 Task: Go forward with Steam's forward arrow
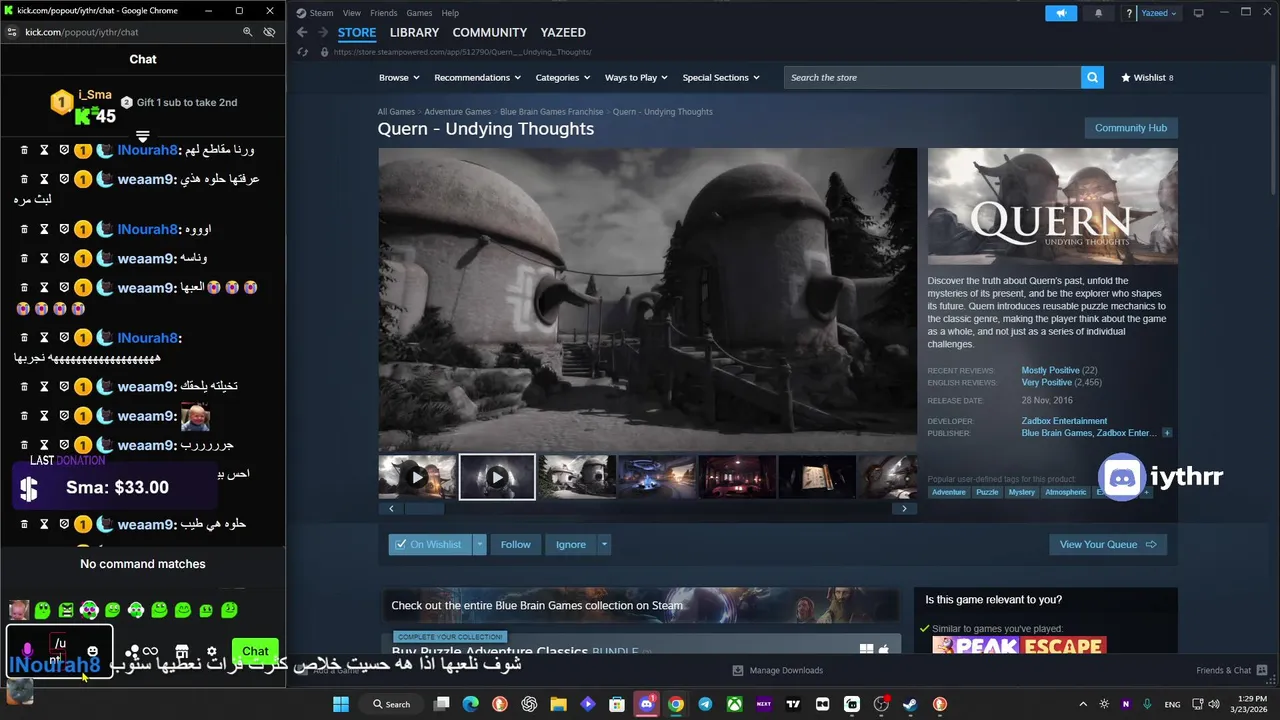[x=323, y=32]
